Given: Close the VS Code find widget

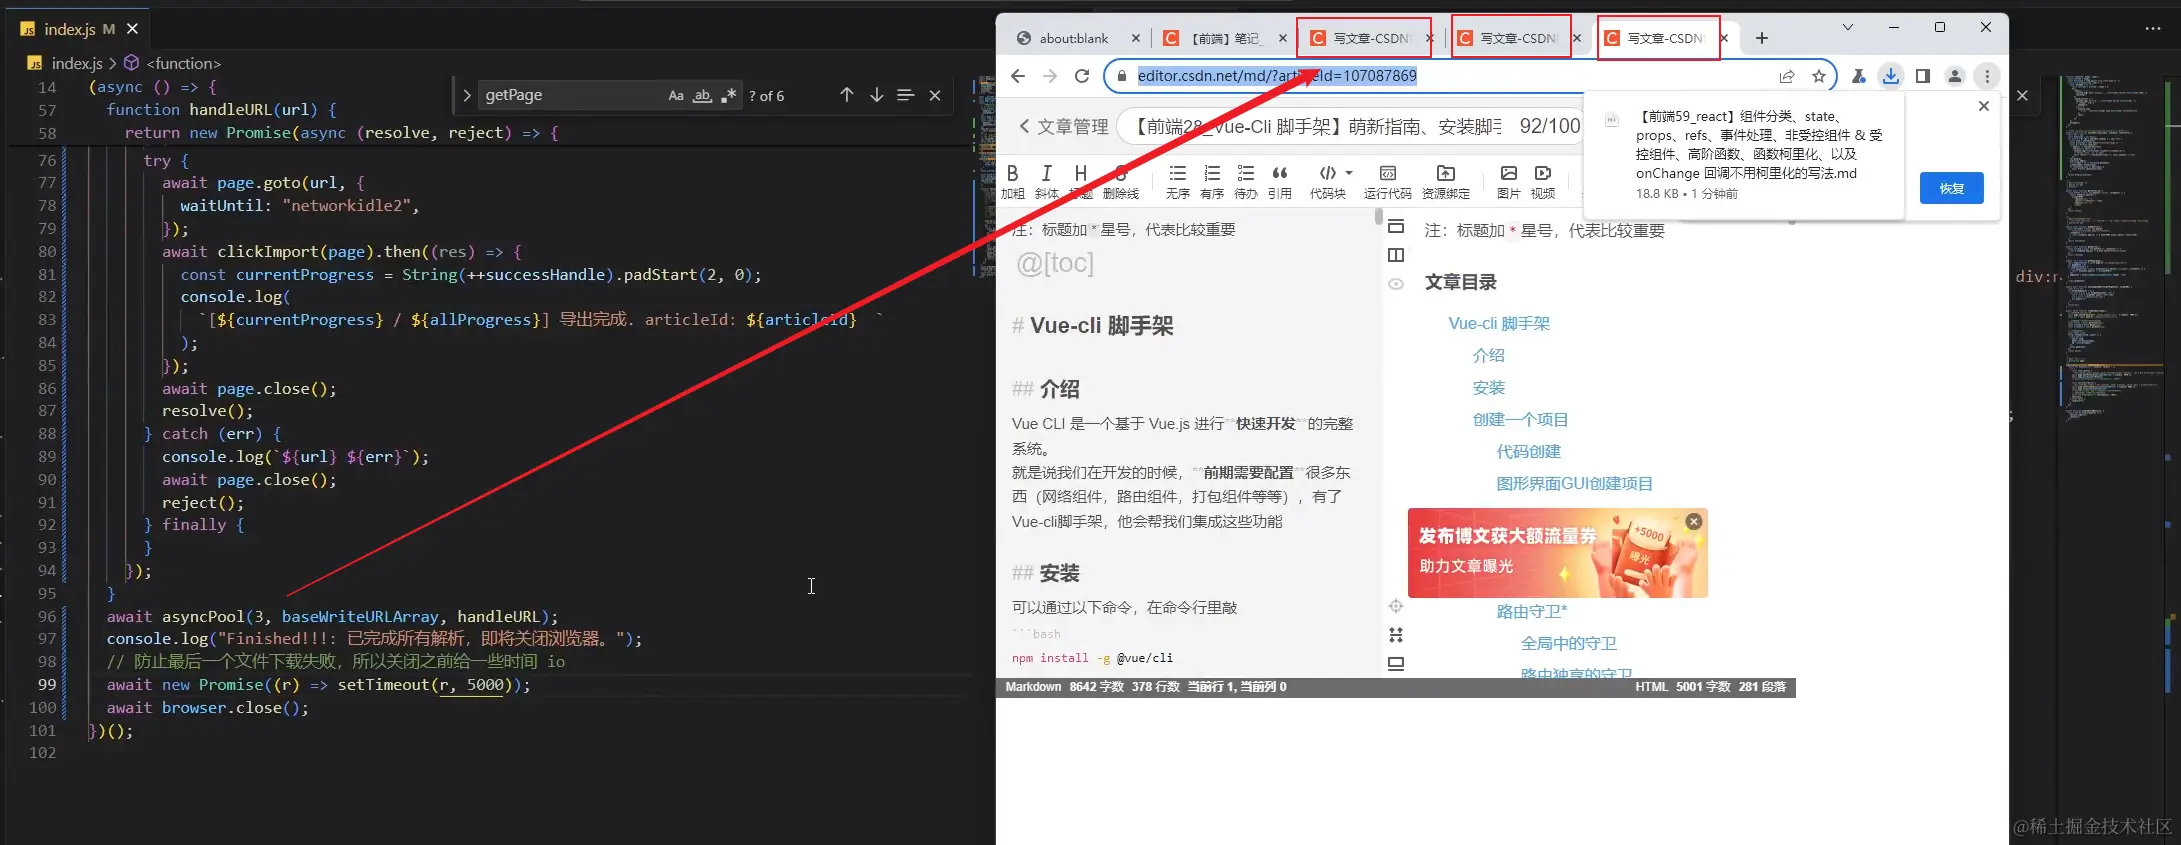Looking at the screenshot, I should [935, 95].
